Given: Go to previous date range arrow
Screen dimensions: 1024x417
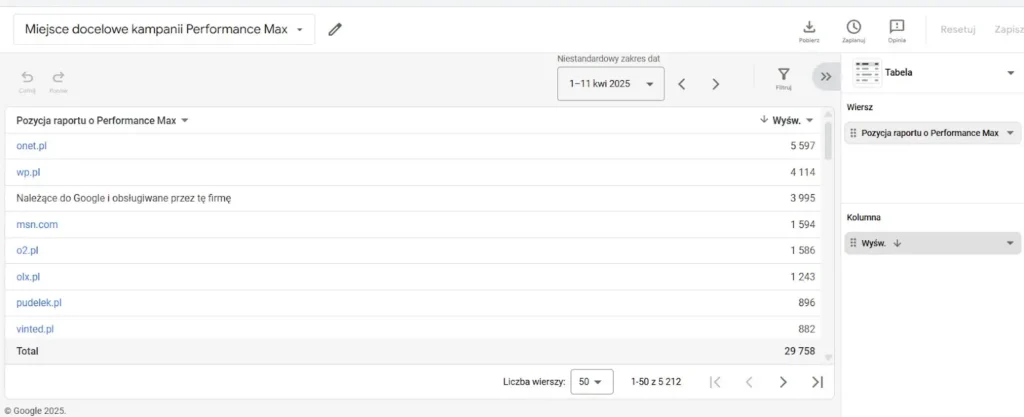Looking at the screenshot, I should point(682,84).
